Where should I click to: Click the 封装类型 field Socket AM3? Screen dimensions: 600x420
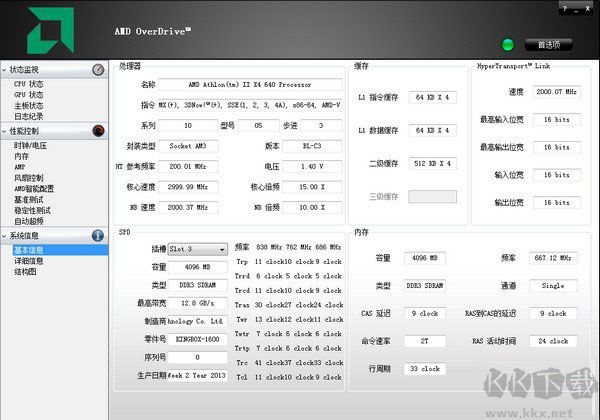tap(188, 146)
